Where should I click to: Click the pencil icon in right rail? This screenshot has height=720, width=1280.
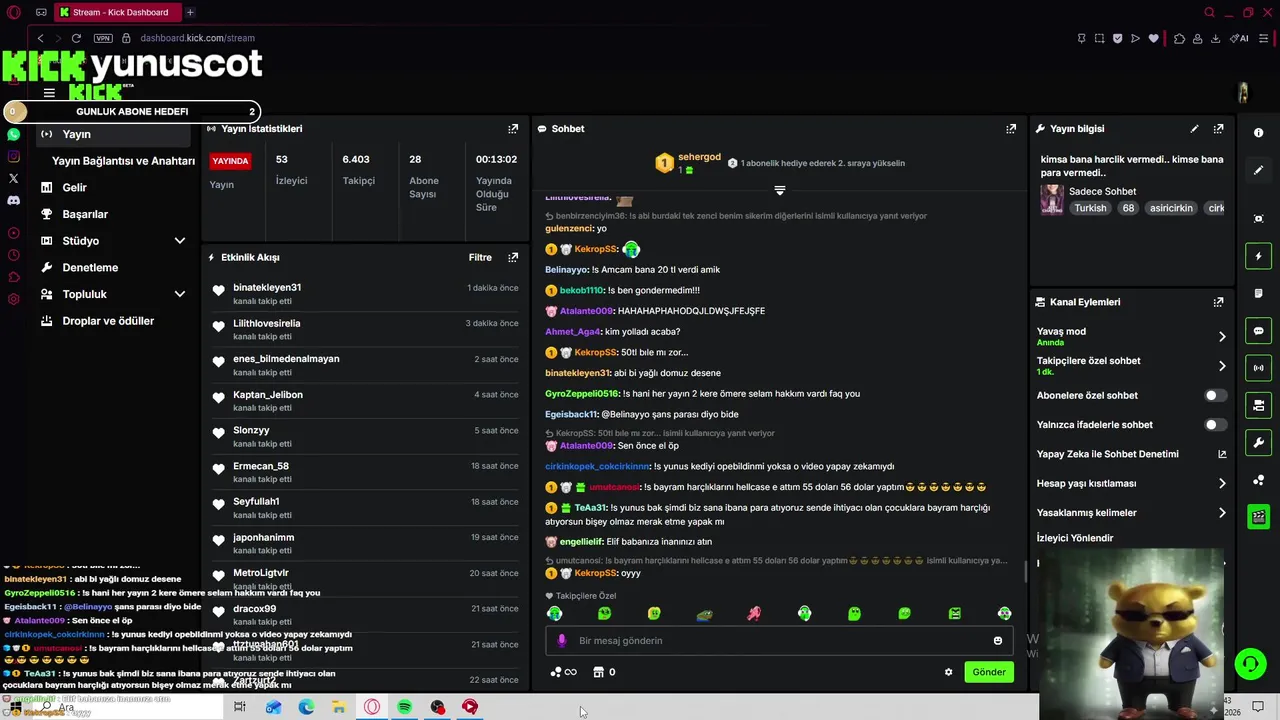click(1258, 170)
